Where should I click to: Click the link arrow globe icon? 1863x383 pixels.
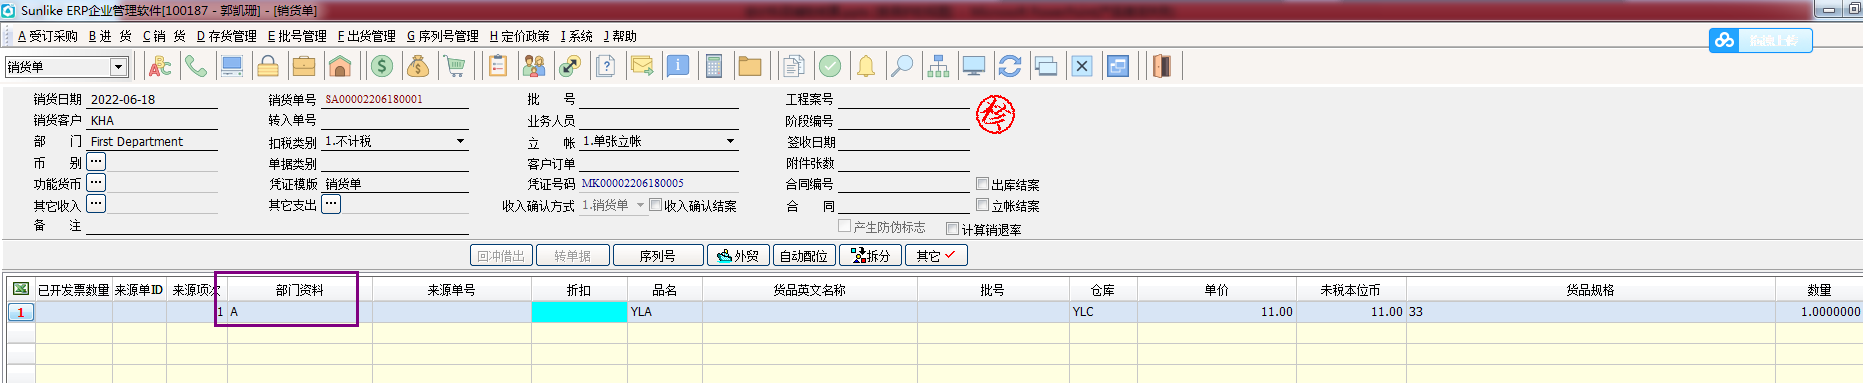570,67
